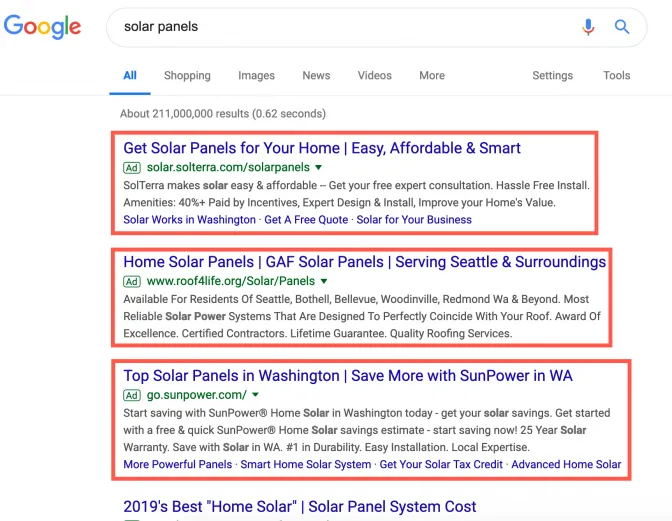Click the magnifying glass search icon
The image size is (672, 521).
click(622, 27)
